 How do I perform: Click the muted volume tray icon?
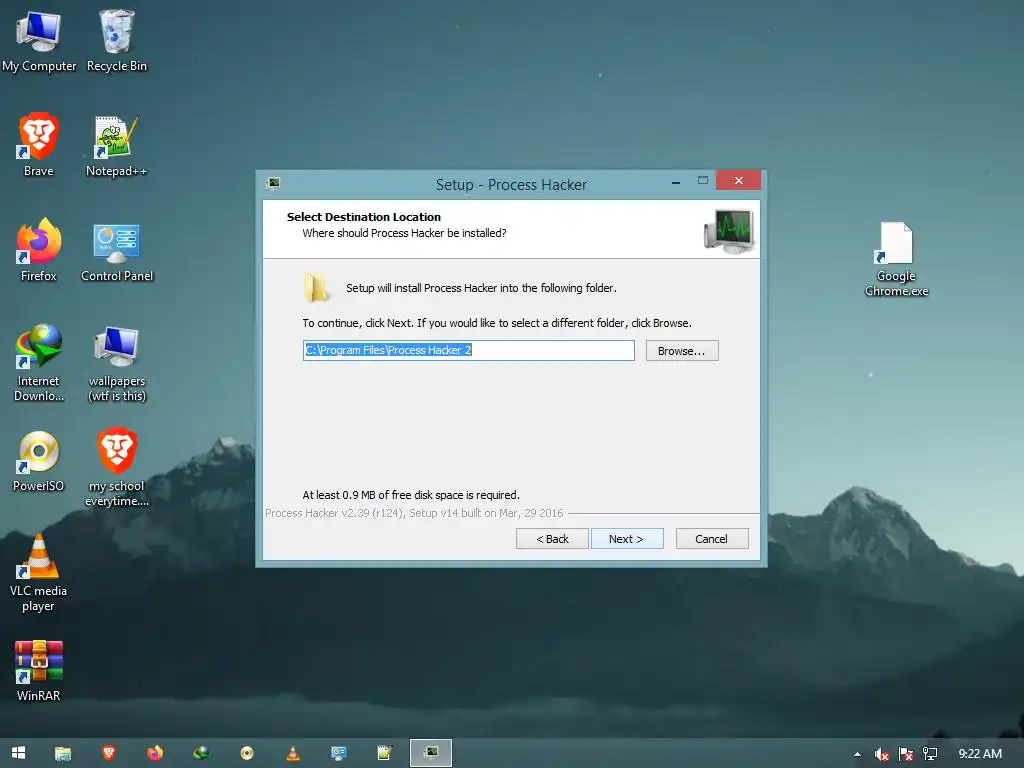881,754
